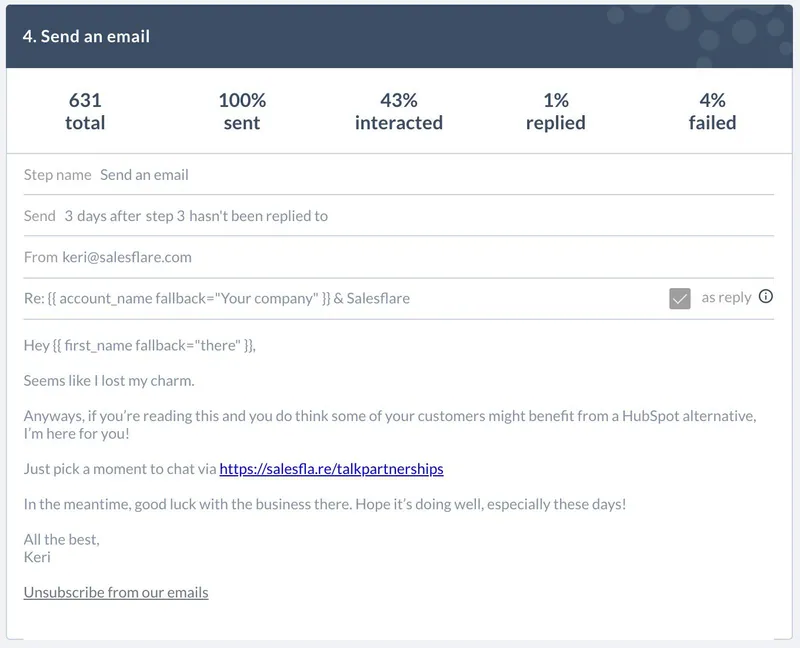
Task: Change the 3 days delay value
Action: [85, 216]
